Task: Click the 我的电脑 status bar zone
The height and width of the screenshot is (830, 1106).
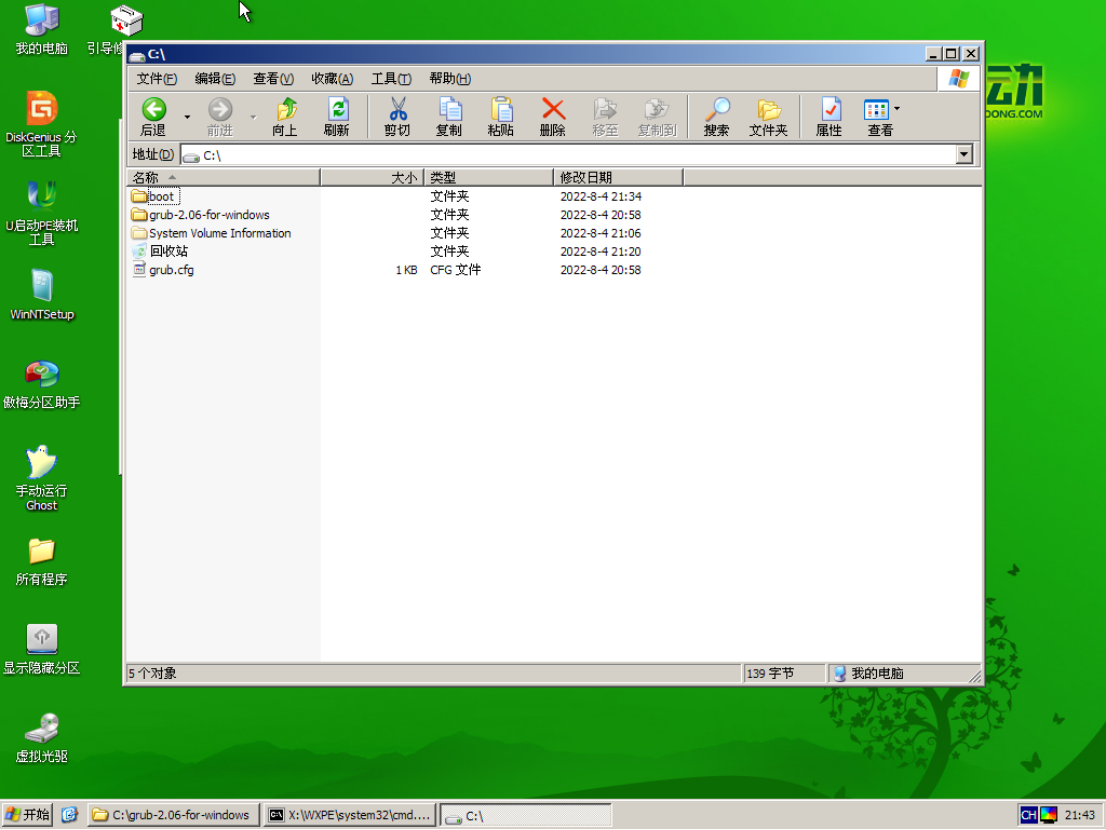Action: (x=904, y=673)
